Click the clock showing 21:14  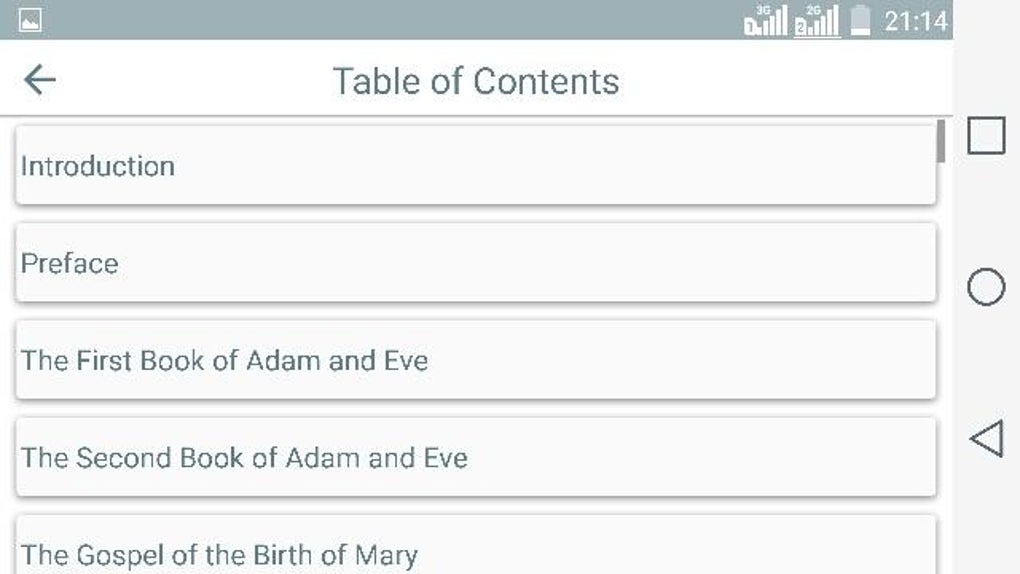(915, 21)
